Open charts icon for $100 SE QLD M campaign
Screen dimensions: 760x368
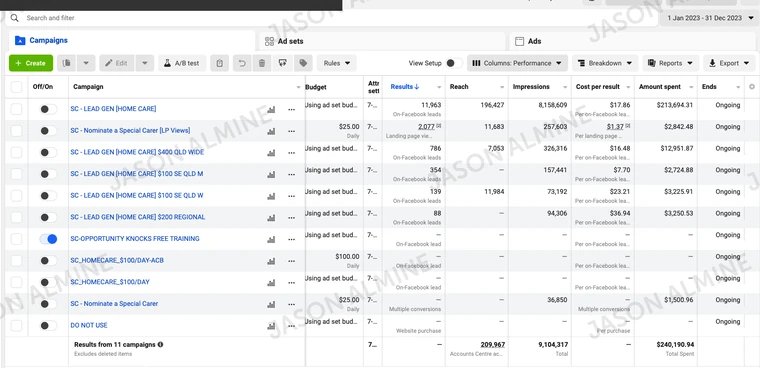point(271,175)
